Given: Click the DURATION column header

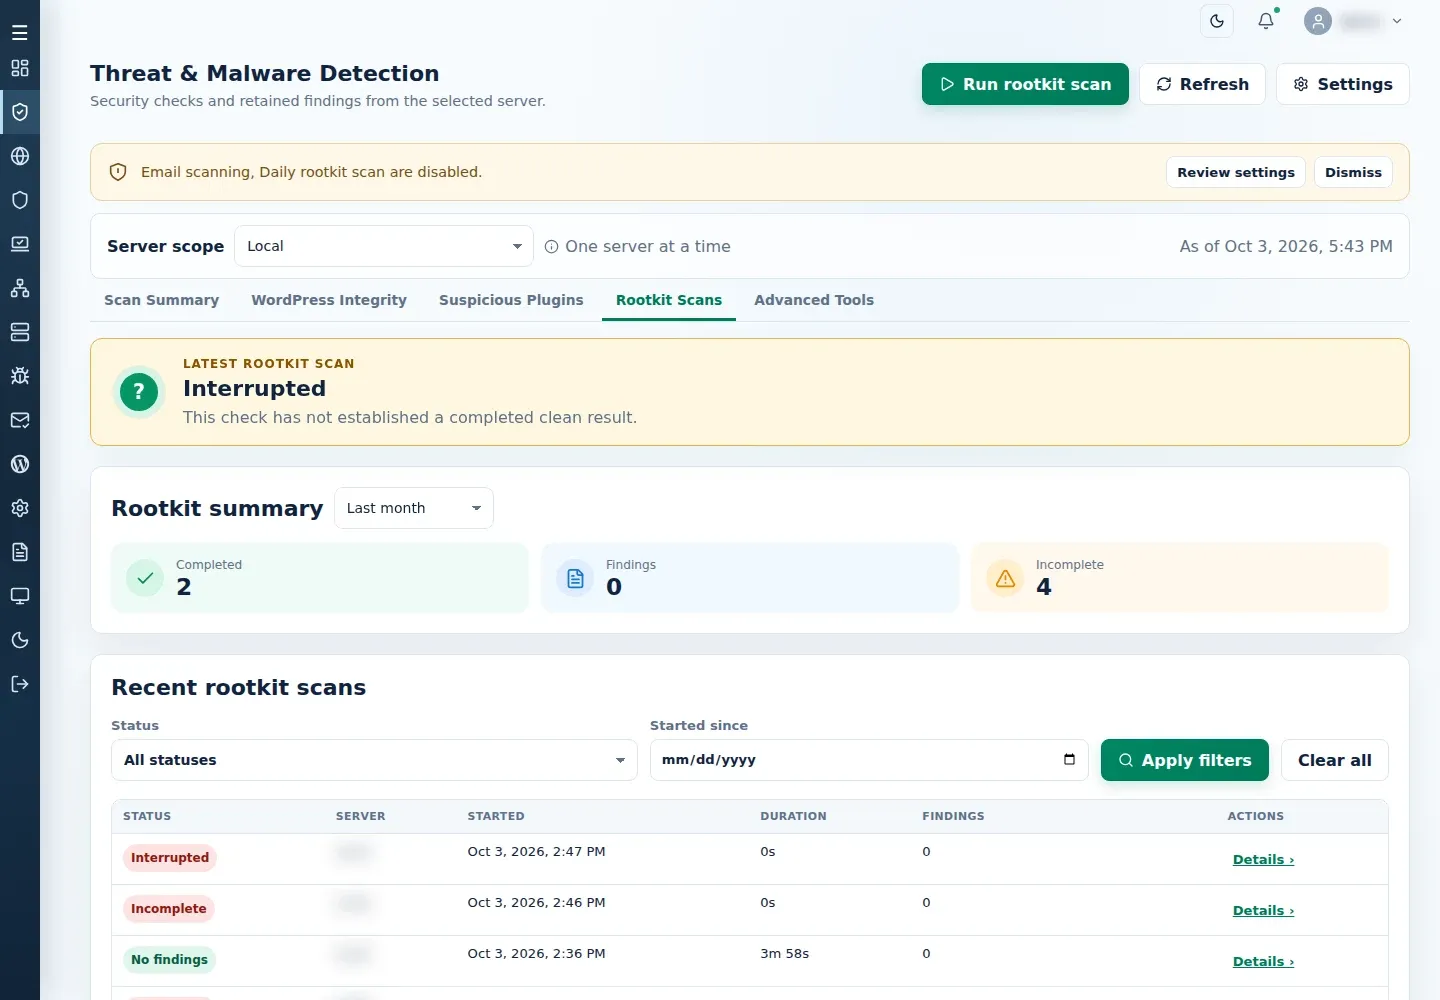Looking at the screenshot, I should 793,816.
